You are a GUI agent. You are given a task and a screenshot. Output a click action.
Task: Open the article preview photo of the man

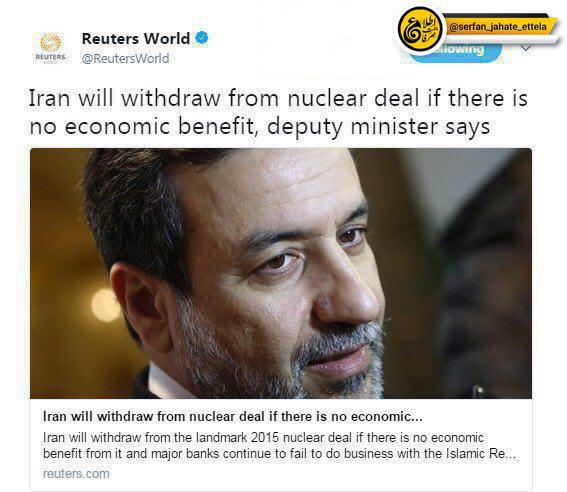click(281, 273)
